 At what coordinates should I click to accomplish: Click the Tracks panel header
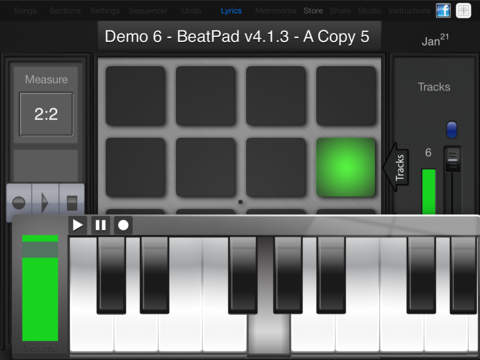pyautogui.click(x=434, y=87)
